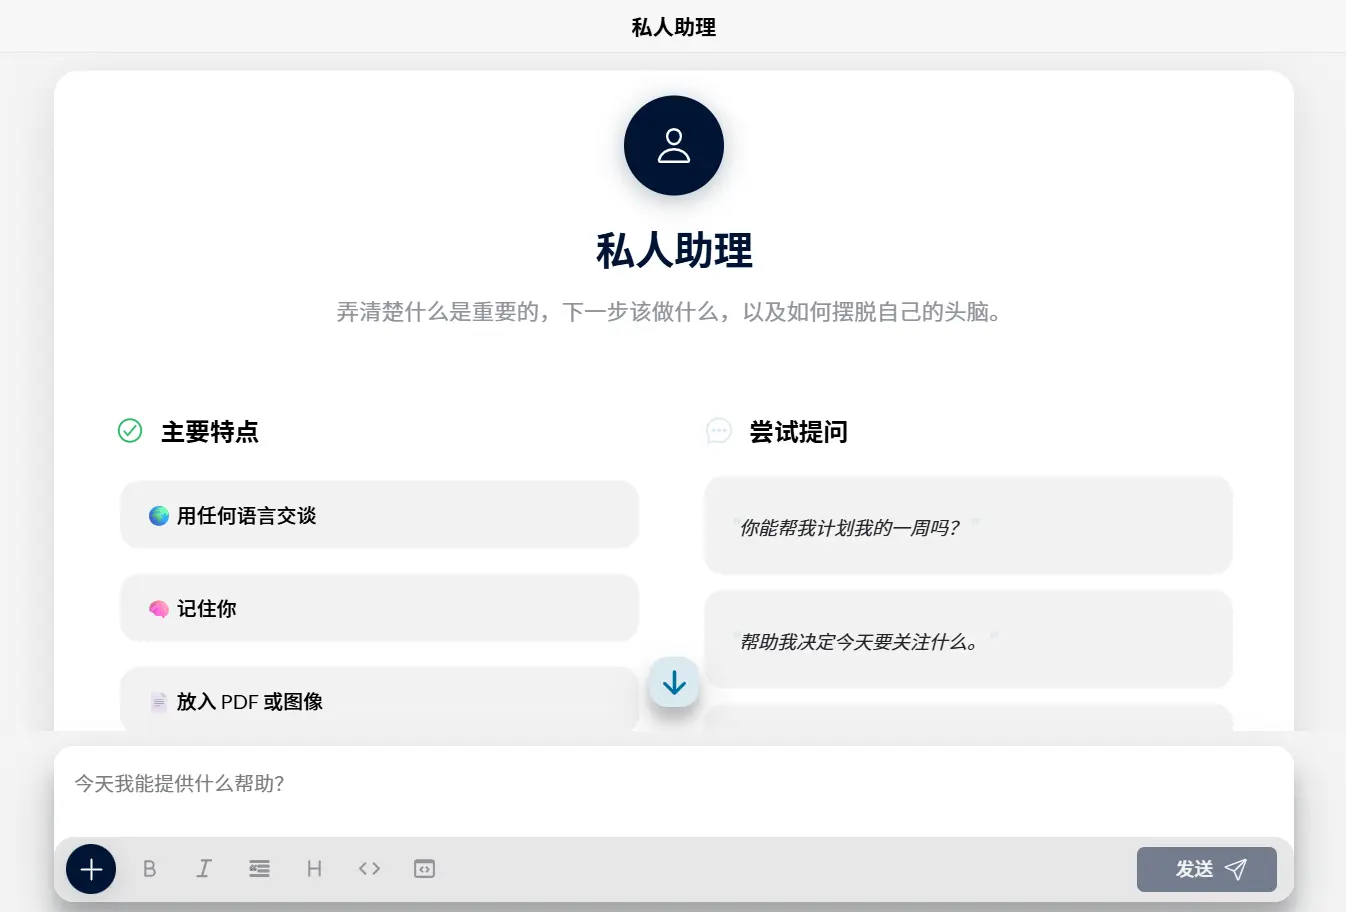
Task: Select the prompt 你能帮我计划我的一周吗
Action: (x=968, y=527)
